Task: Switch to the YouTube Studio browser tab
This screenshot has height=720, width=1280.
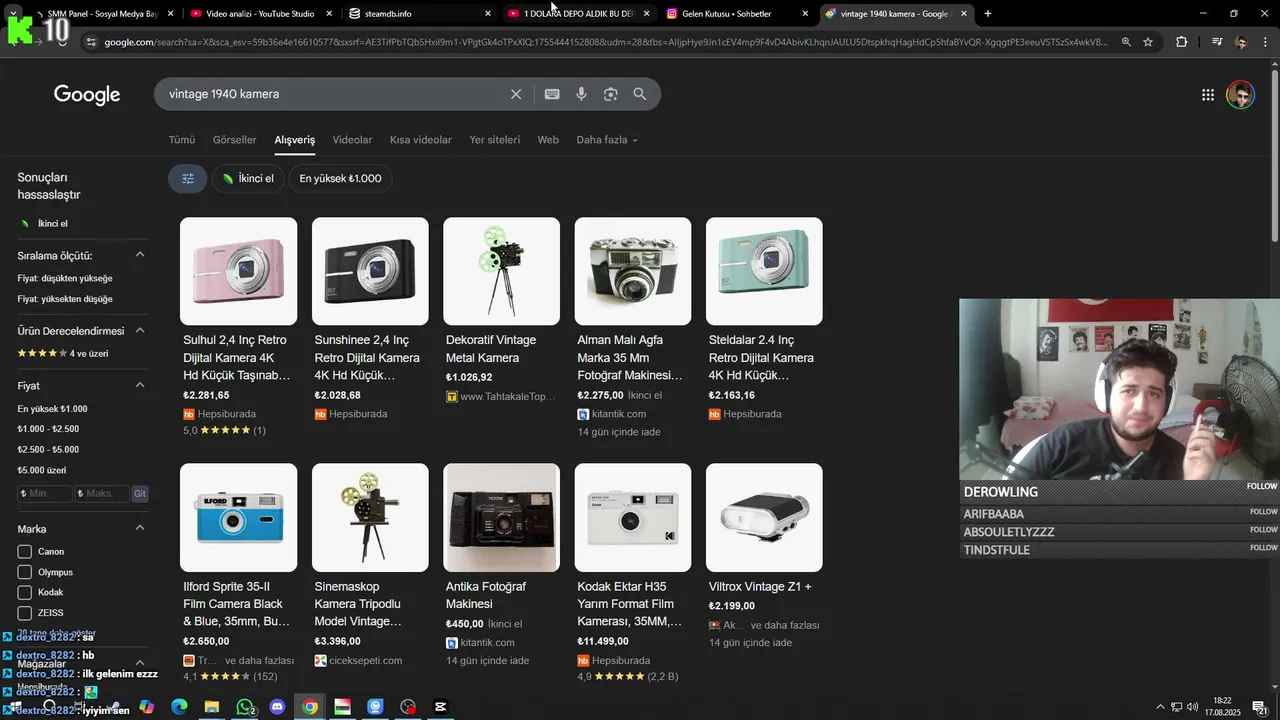Action: 260,14
